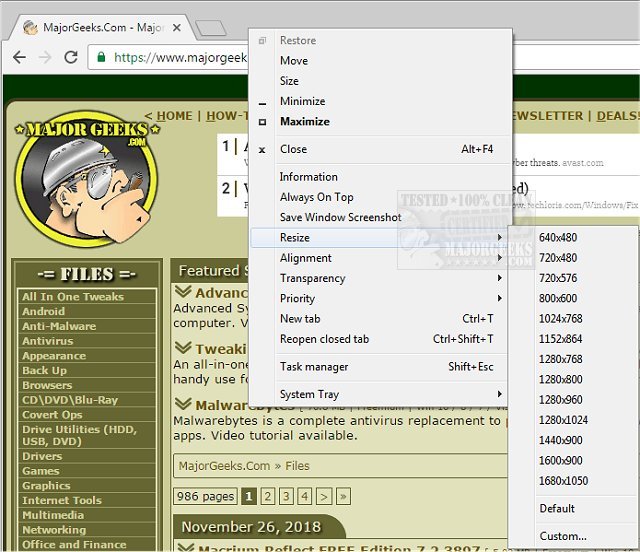This screenshot has height=552, width=640.
Task: Click the browser forward arrow
Action: point(46,58)
